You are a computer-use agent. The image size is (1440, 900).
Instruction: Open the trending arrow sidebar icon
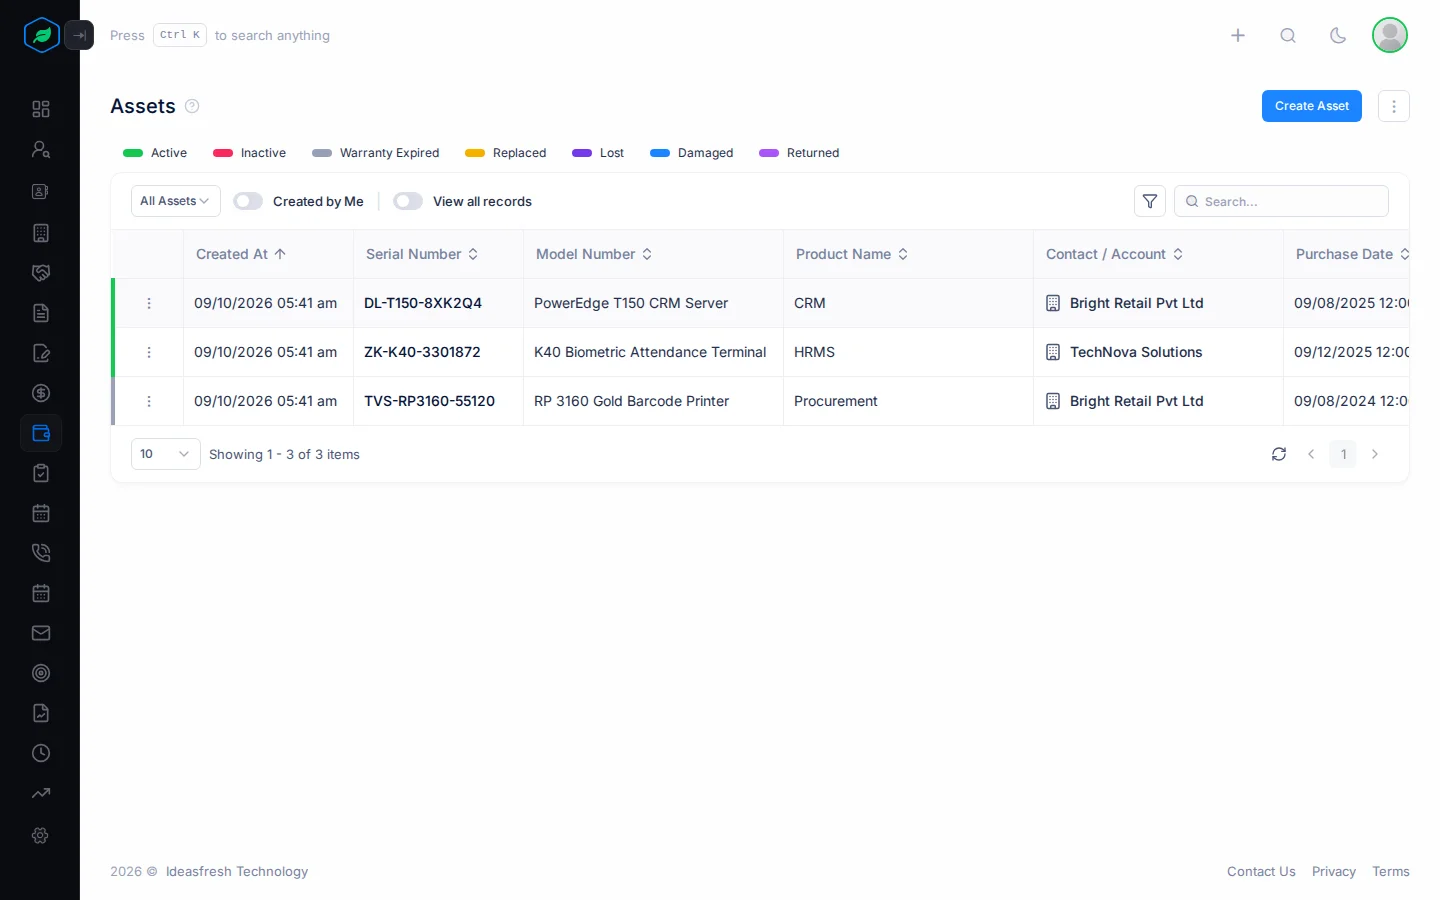tap(41, 793)
